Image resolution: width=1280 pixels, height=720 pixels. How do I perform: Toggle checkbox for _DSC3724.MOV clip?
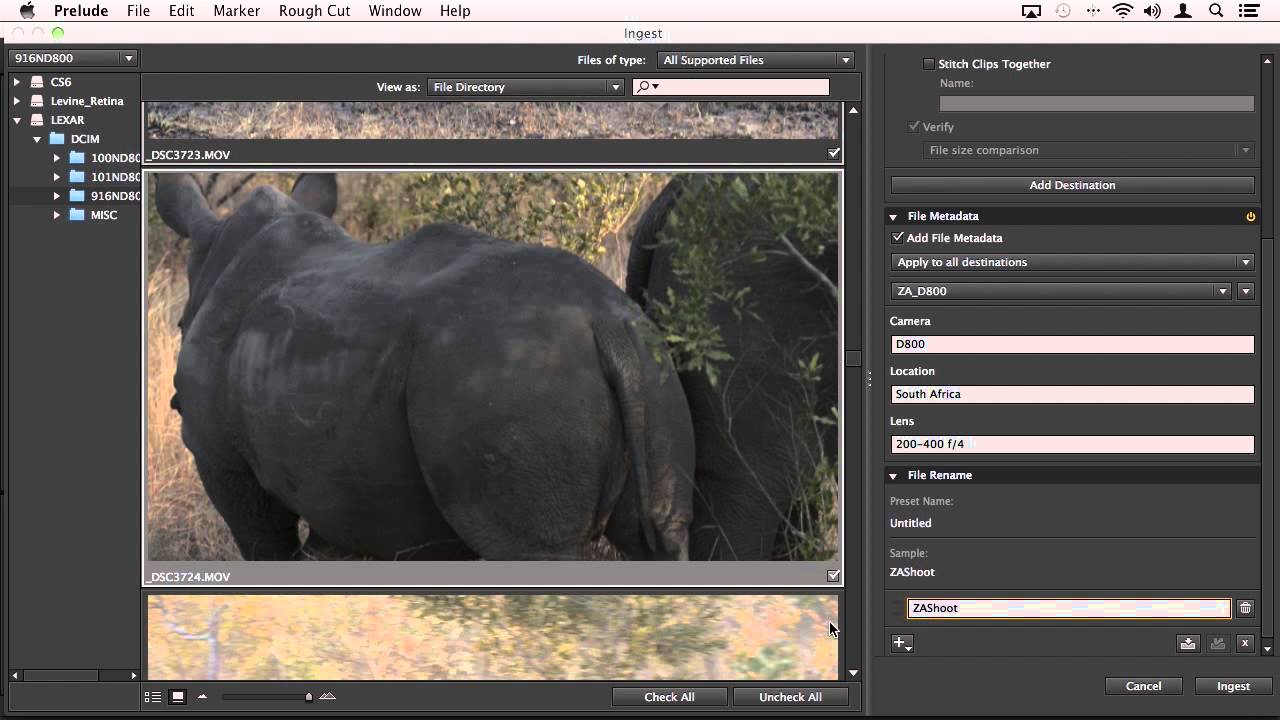[834, 576]
